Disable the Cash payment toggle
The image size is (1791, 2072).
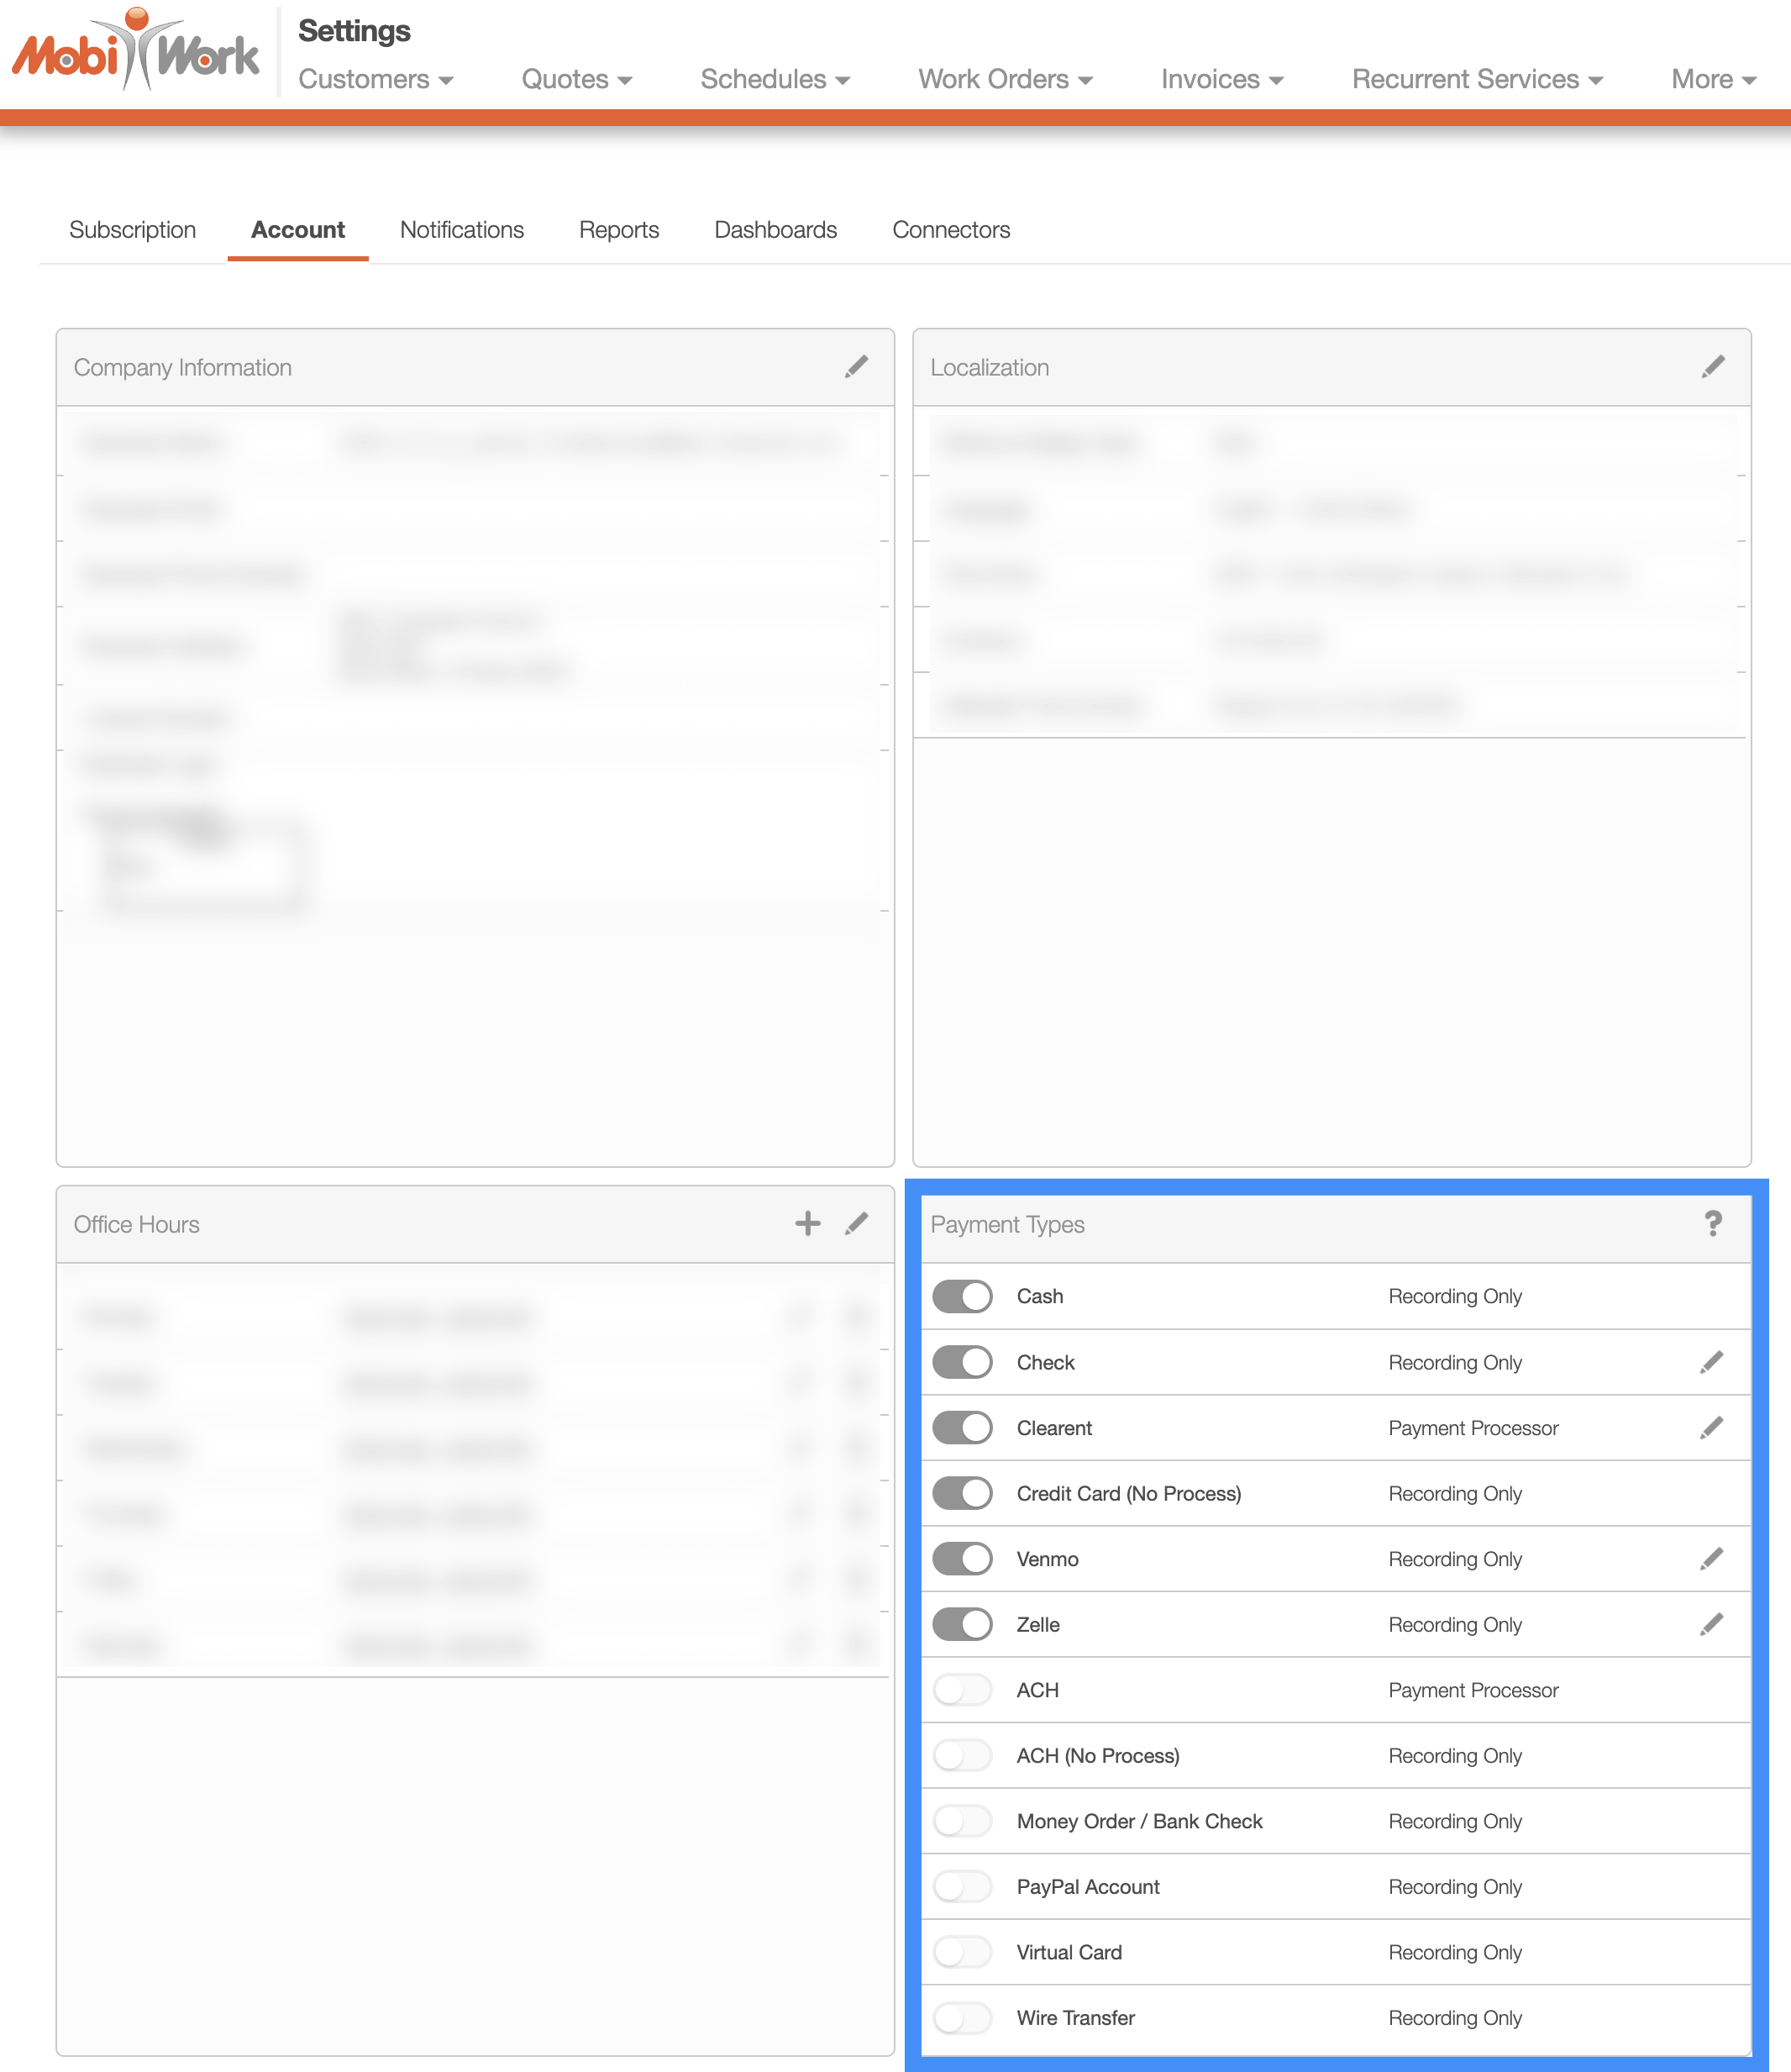tap(962, 1297)
